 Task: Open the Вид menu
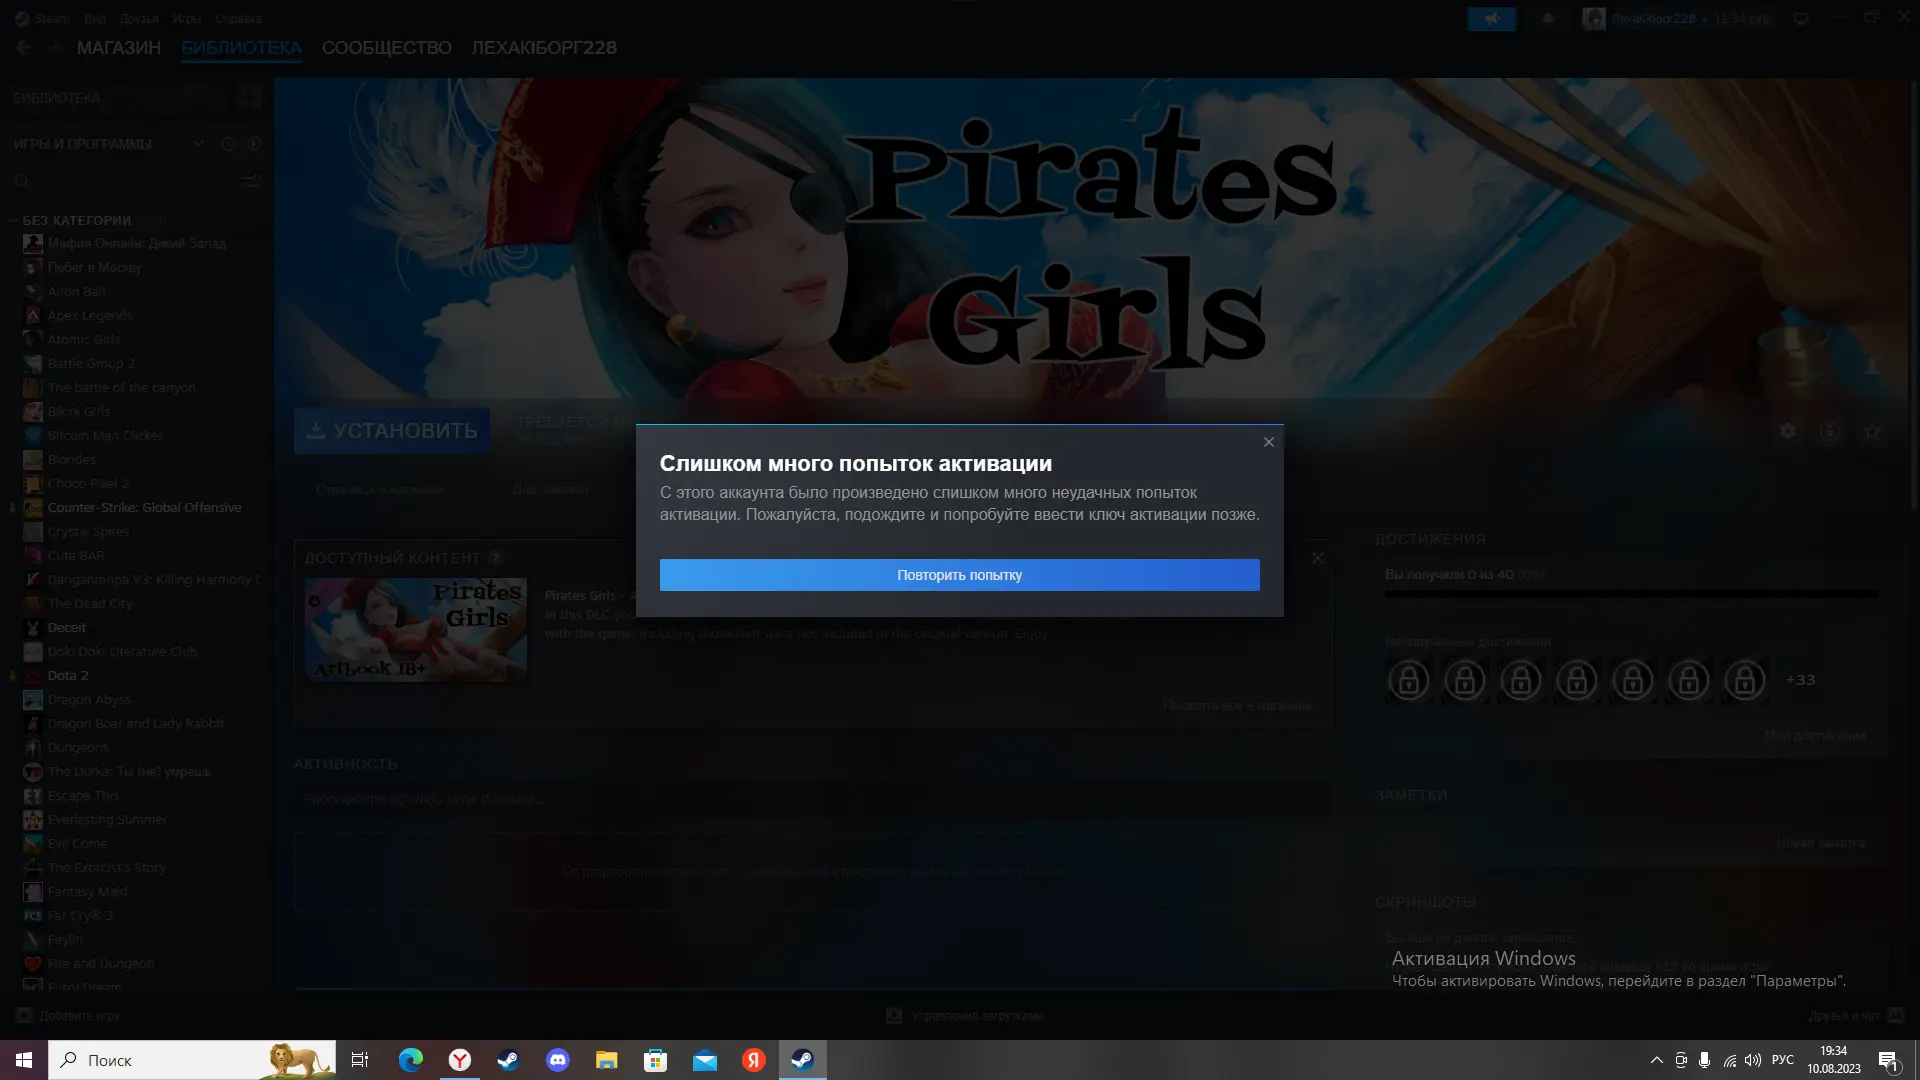click(95, 18)
